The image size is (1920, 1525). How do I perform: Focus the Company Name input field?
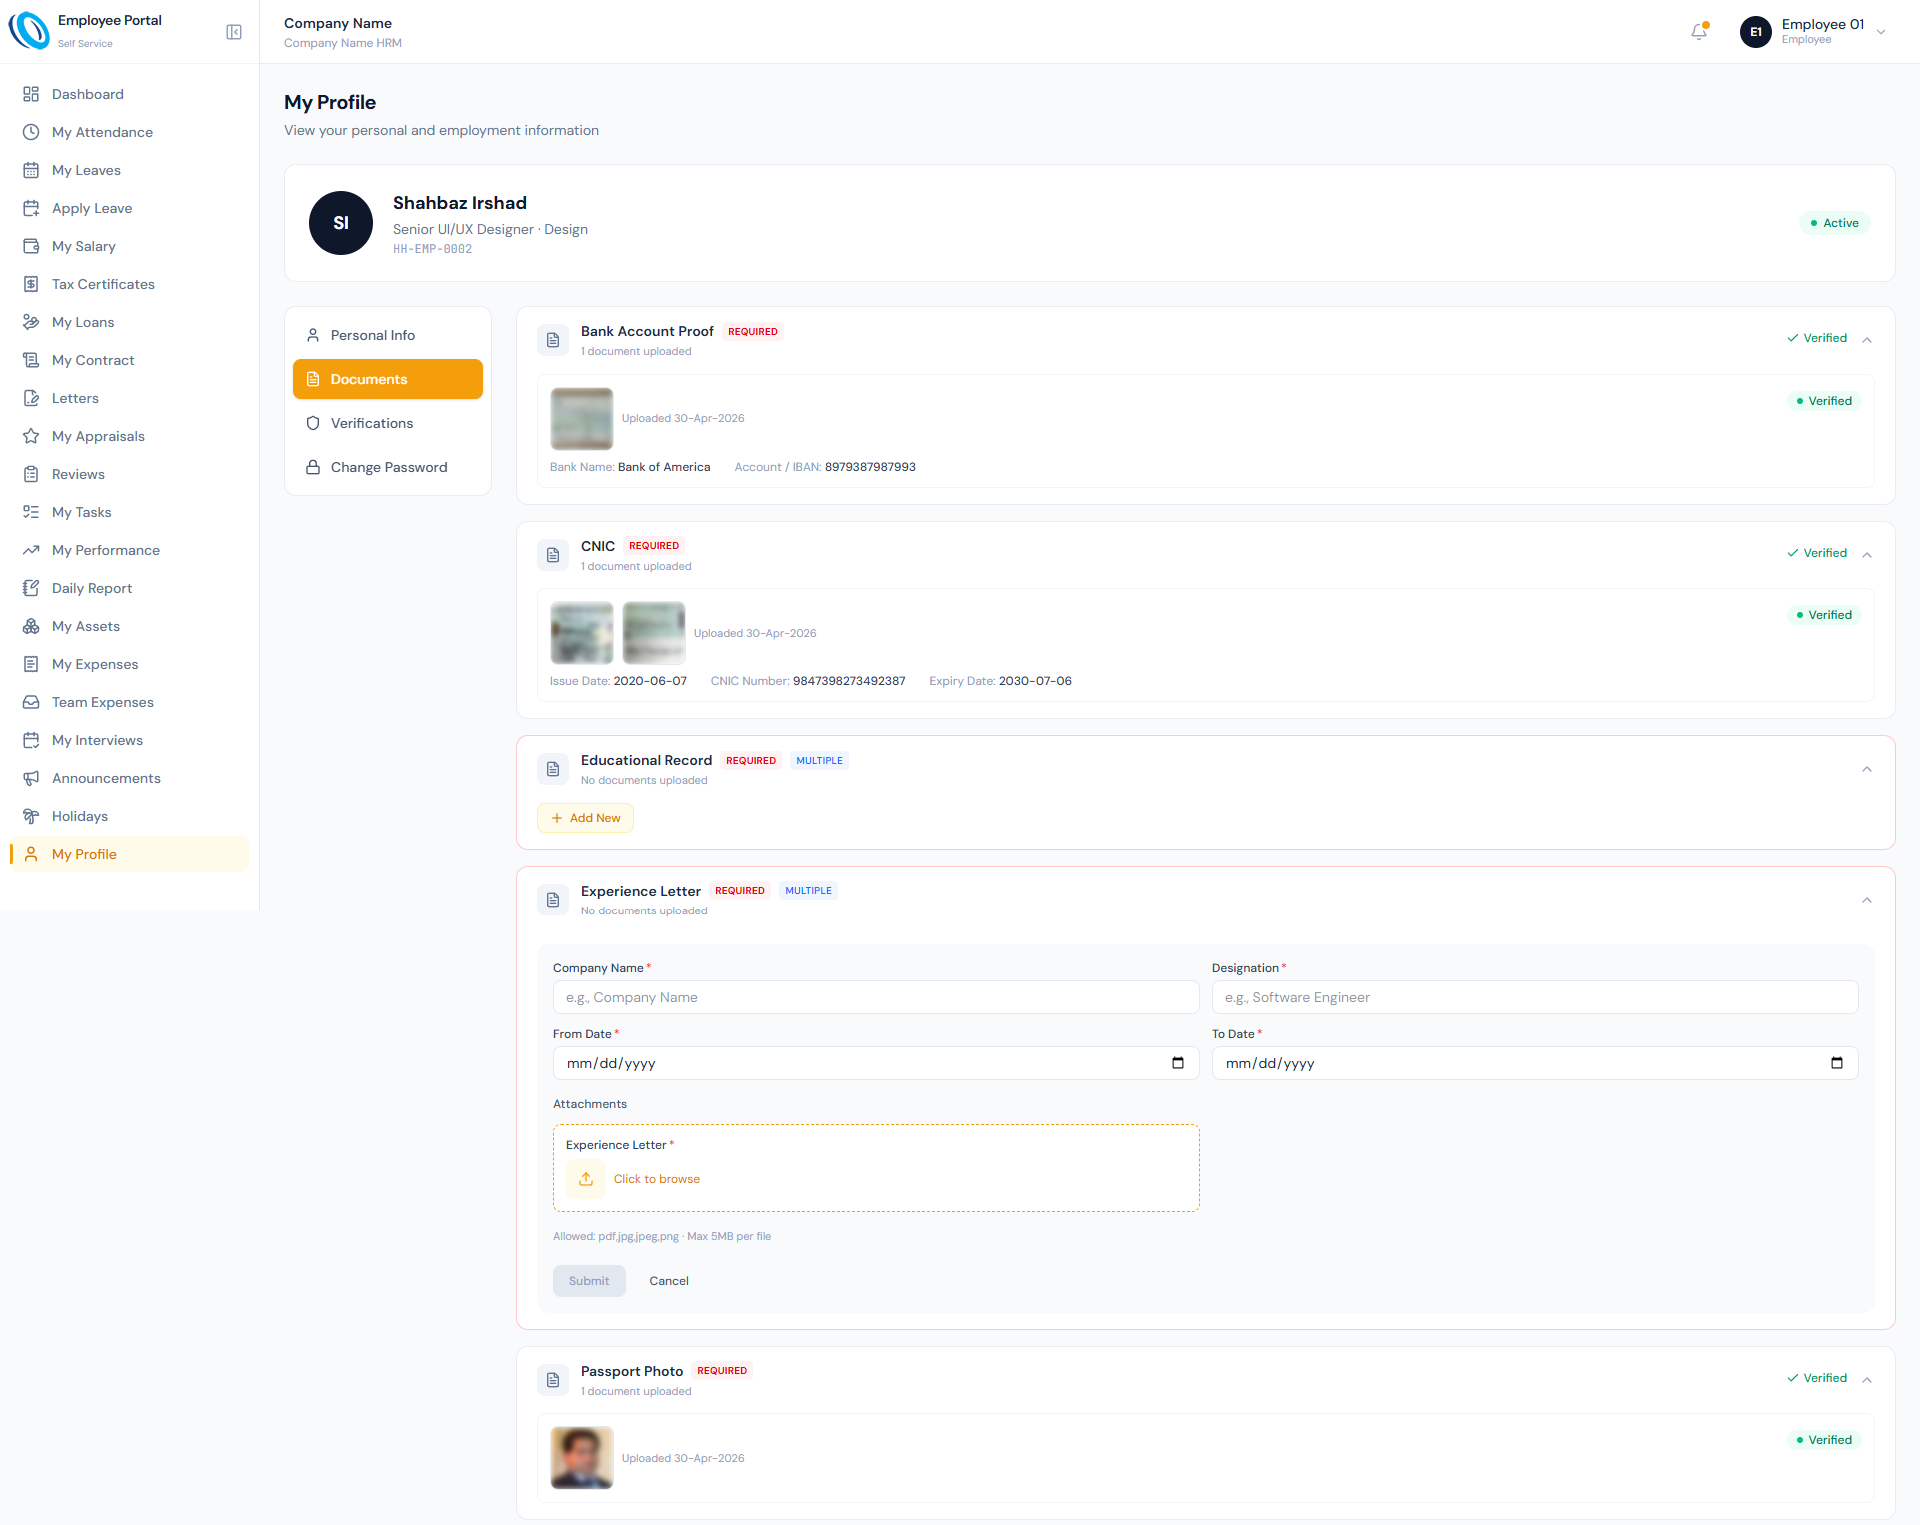(x=876, y=997)
